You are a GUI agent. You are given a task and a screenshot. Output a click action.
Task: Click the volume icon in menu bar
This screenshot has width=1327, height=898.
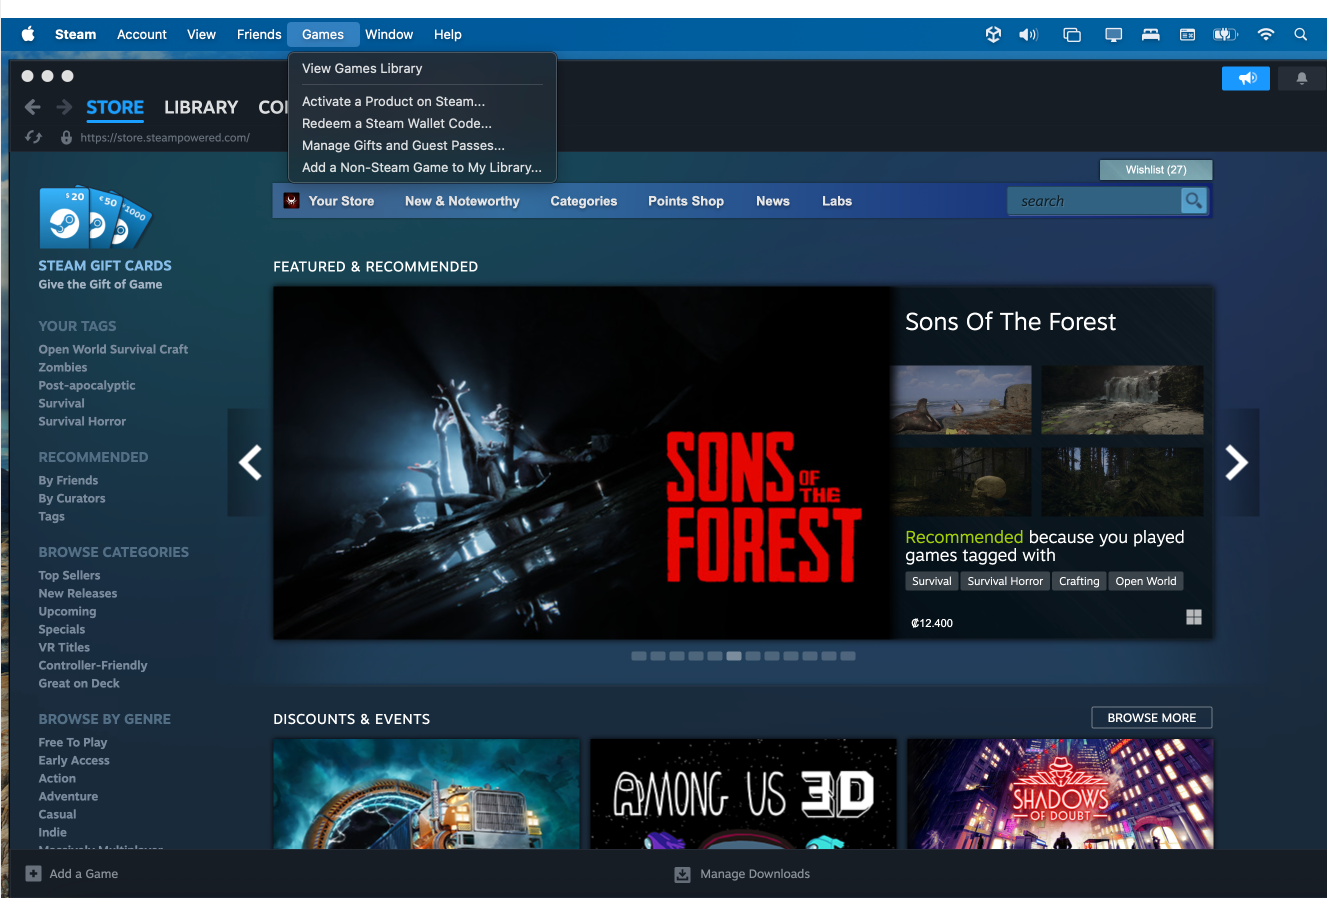(1028, 34)
